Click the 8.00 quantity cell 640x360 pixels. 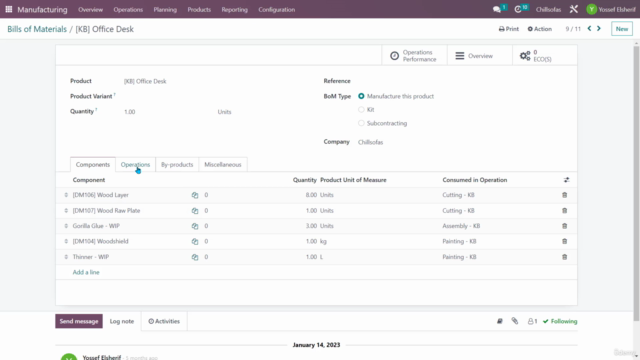pos(311,195)
